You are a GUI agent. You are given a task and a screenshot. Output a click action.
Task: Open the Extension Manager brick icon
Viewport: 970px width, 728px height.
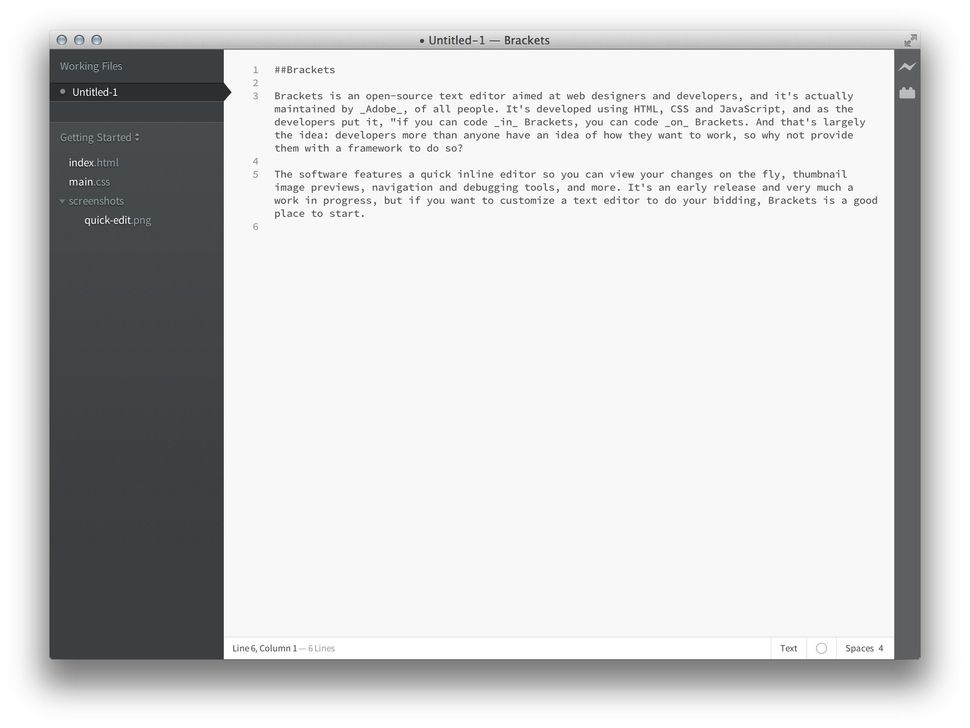[x=906, y=92]
